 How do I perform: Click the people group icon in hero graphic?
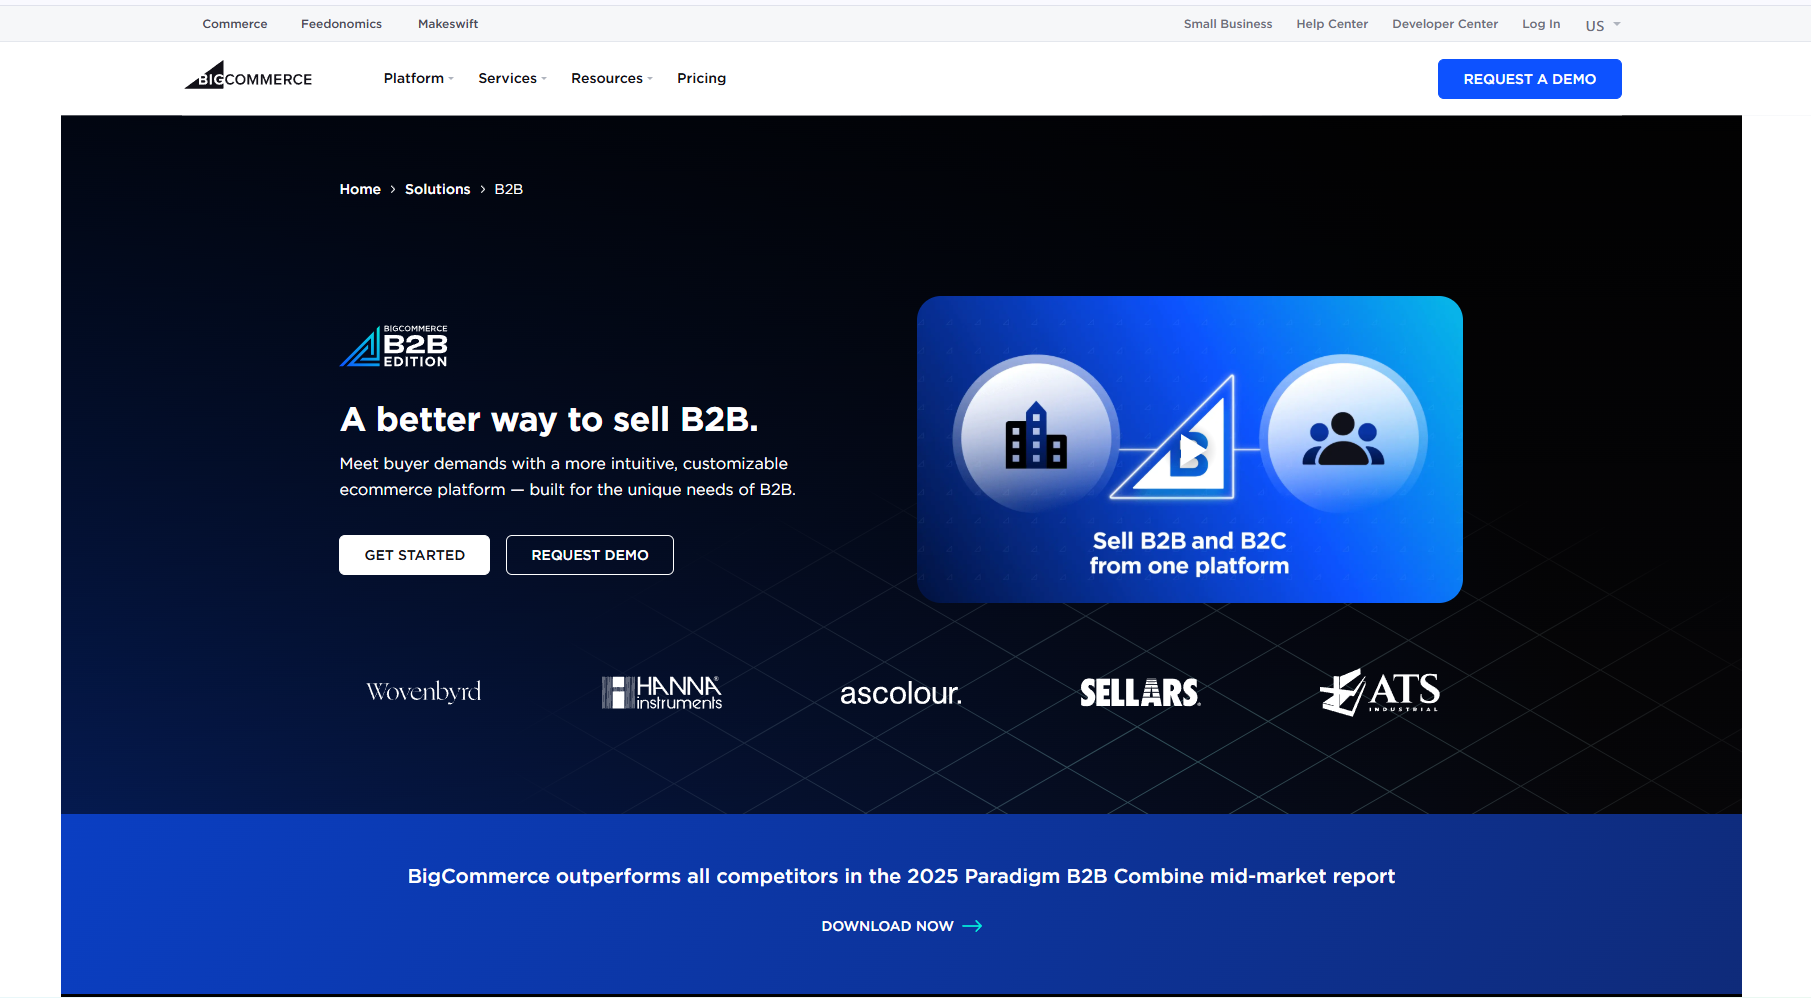(1343, 438)
